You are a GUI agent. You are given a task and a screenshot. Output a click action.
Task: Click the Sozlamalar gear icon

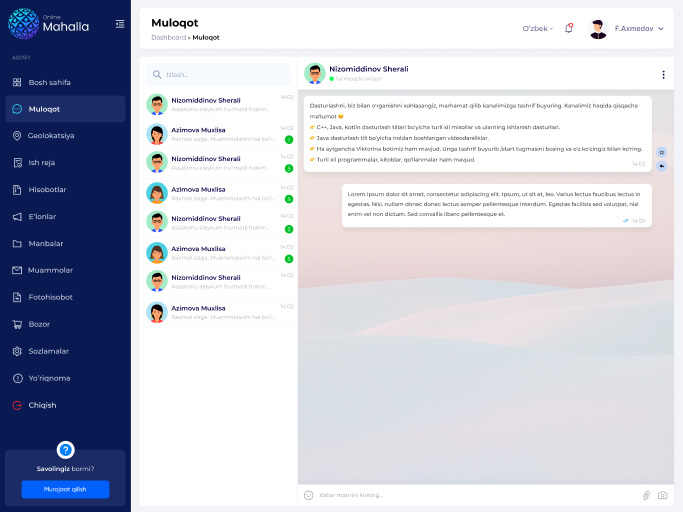click(17, 351)
